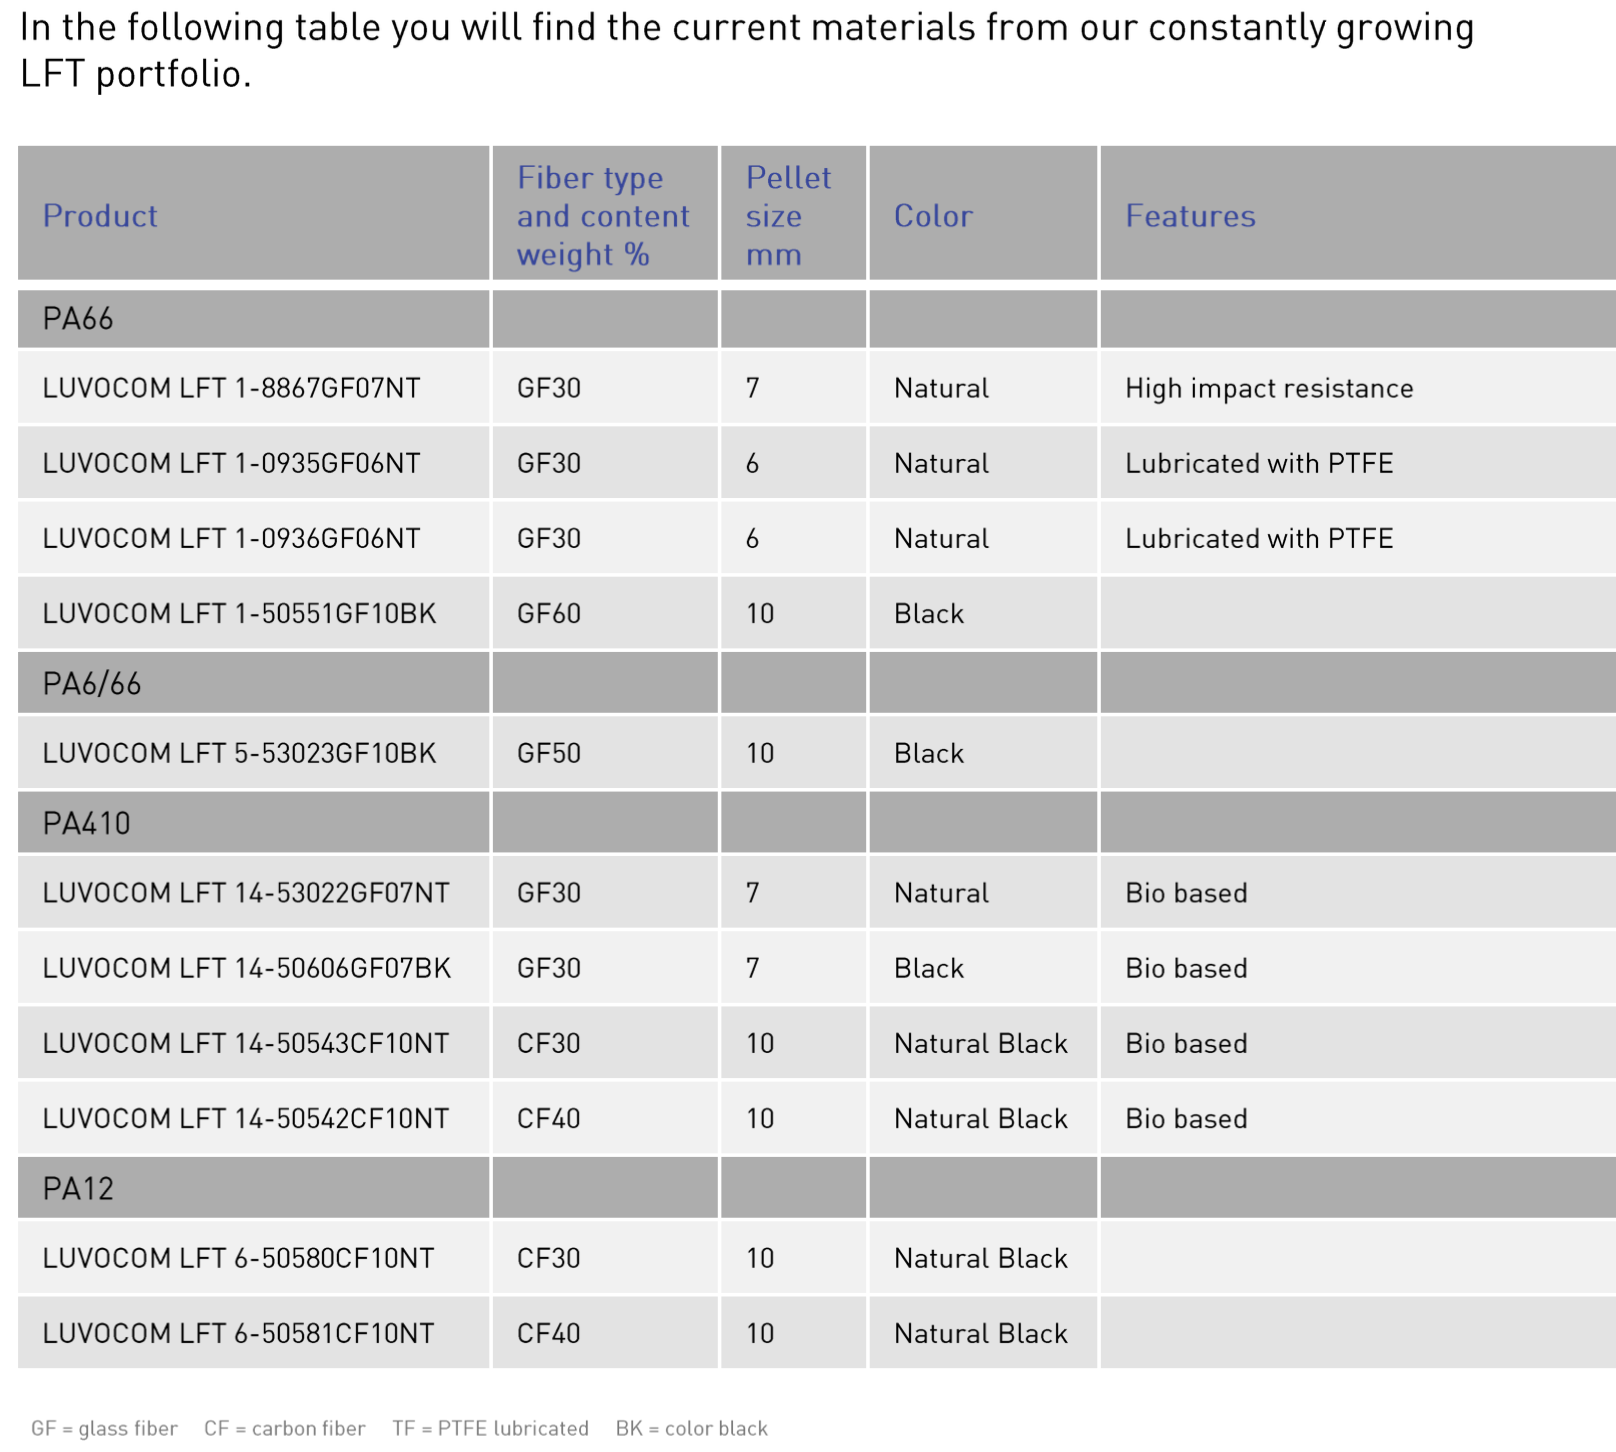
Task: Click product LUVOCOM LFT 1-0935GF06NT
Action: [231, 463]
